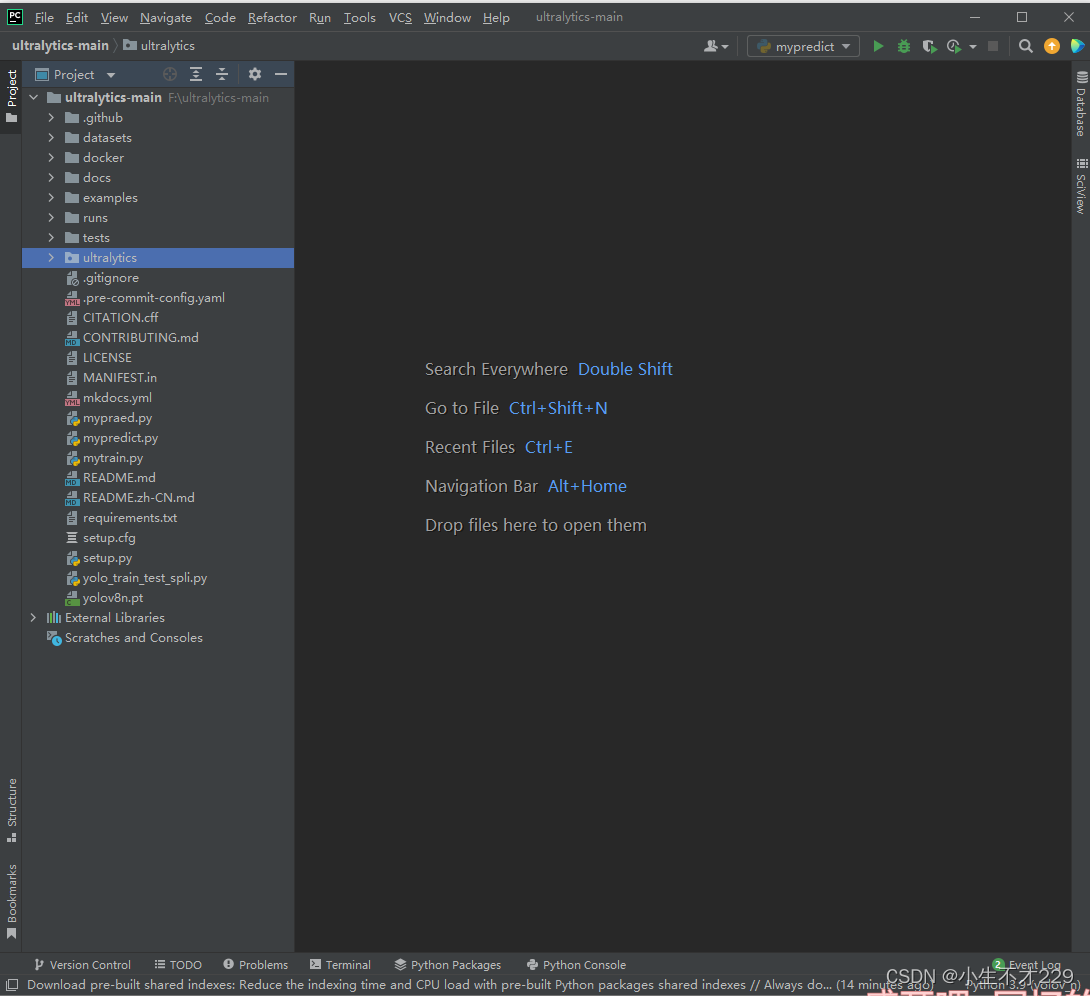
Task: Open the Event Log
Action: tap(1027, 965)
